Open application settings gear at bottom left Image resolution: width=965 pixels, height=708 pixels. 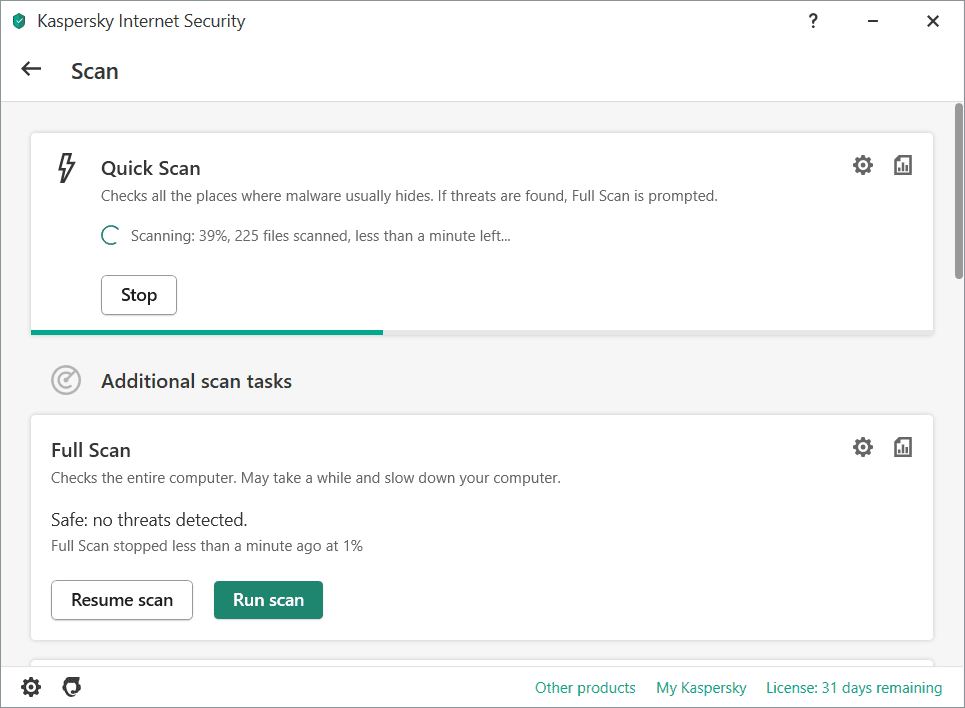pyautogui.click(x=31, y=687)
